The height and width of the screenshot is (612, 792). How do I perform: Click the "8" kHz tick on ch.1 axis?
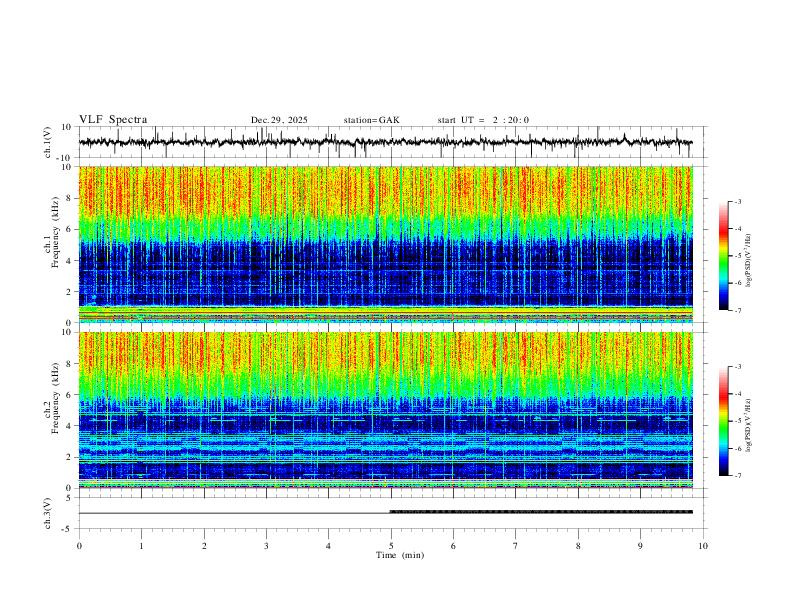[x=71, y=198]
